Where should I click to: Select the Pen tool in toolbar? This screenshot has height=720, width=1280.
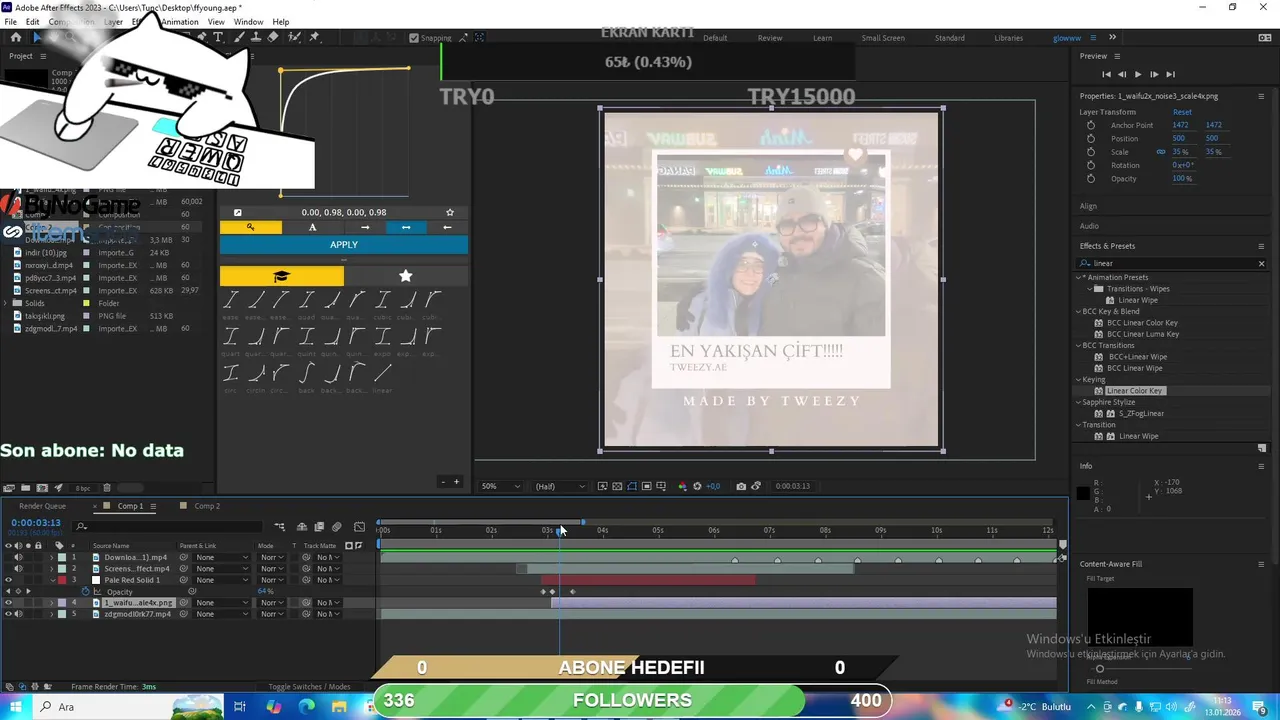(x=202, y=37)
